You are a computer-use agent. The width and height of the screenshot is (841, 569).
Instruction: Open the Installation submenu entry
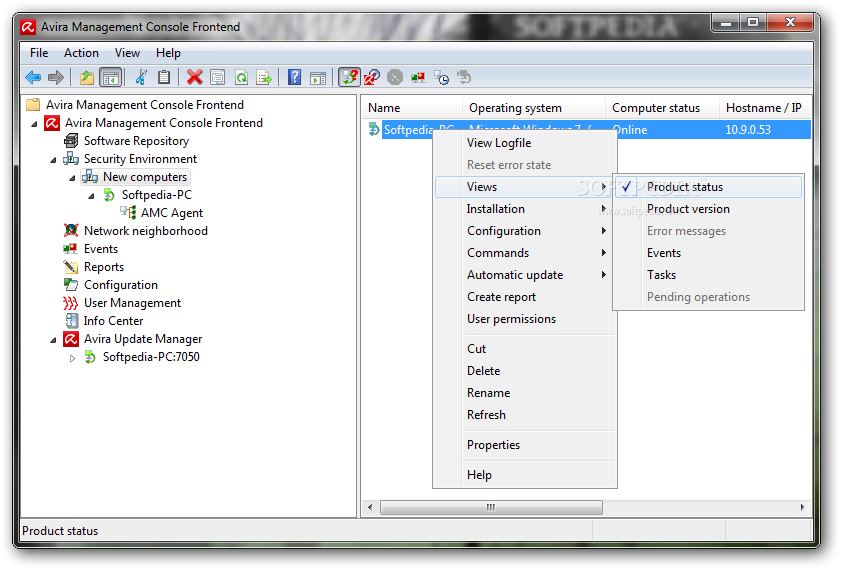coord(525,209)
